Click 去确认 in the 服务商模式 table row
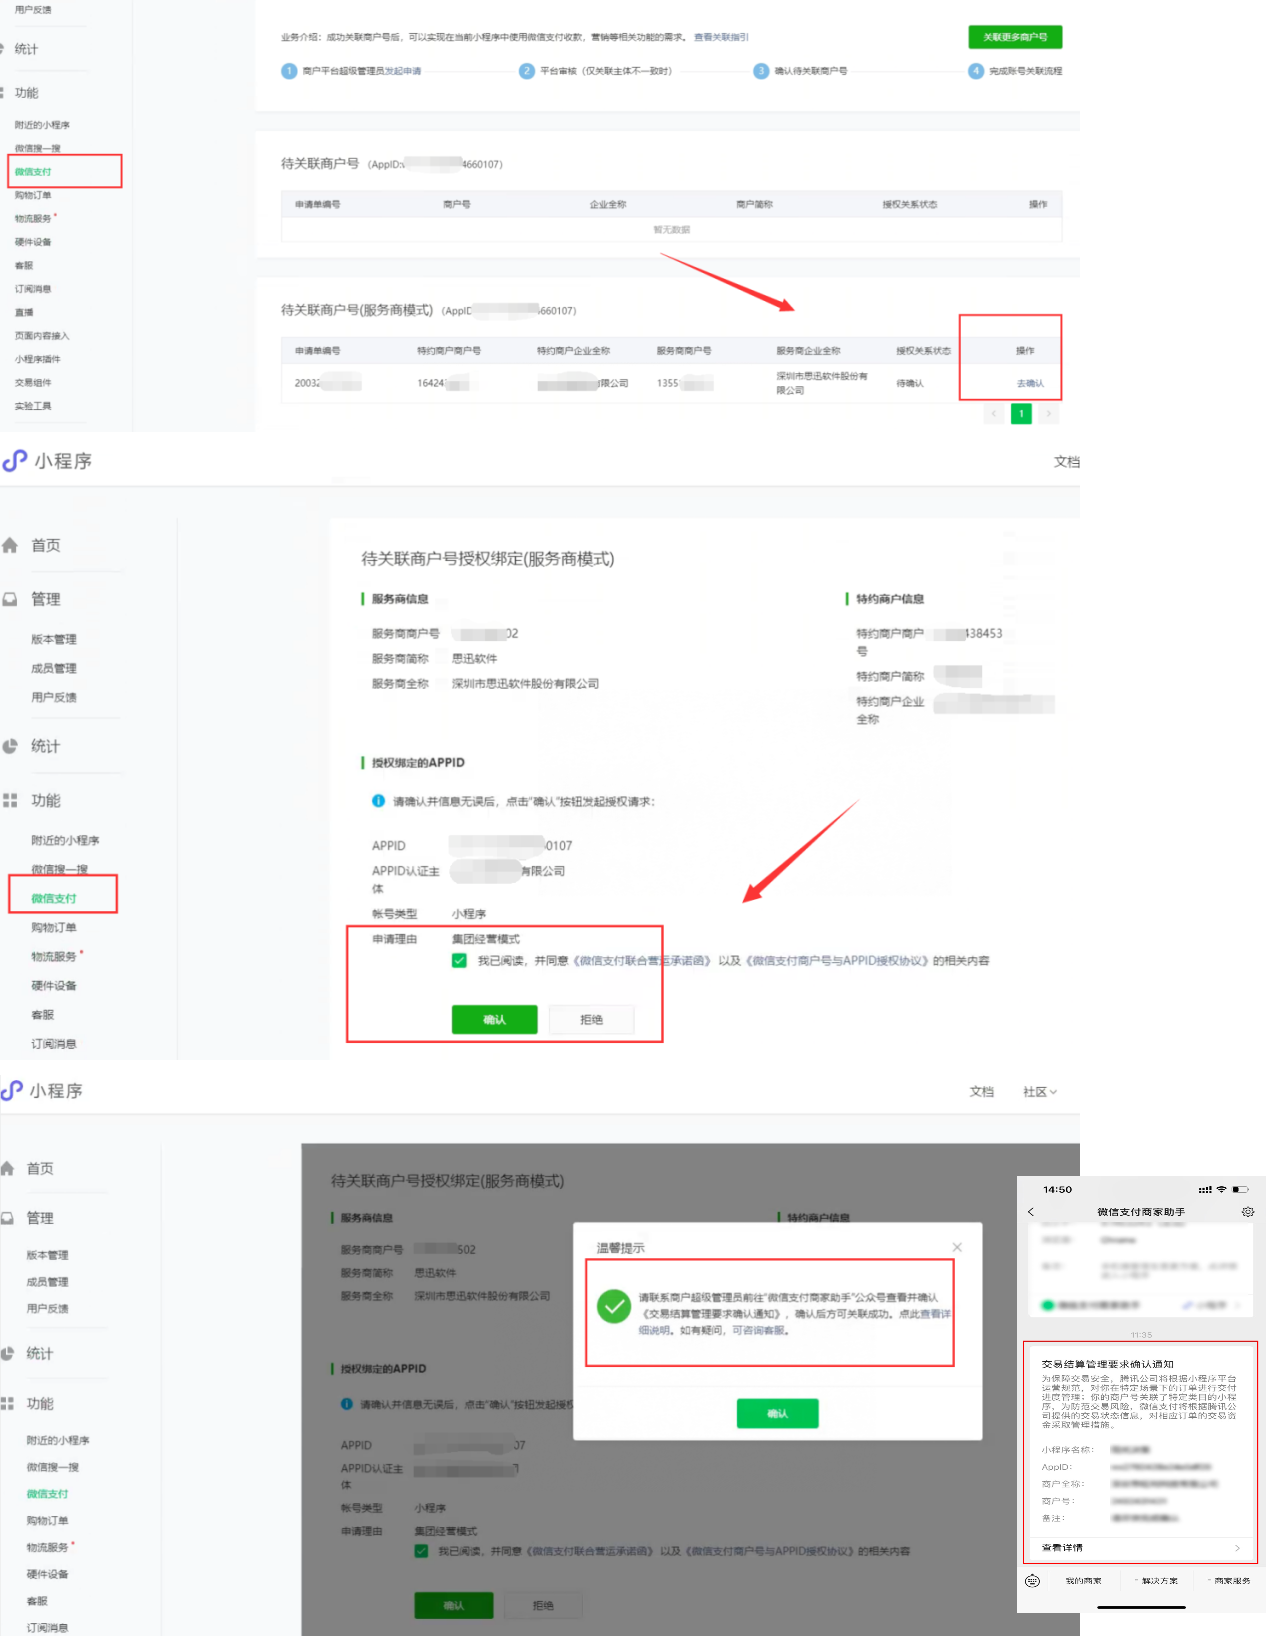 [x=1030, y=384]
